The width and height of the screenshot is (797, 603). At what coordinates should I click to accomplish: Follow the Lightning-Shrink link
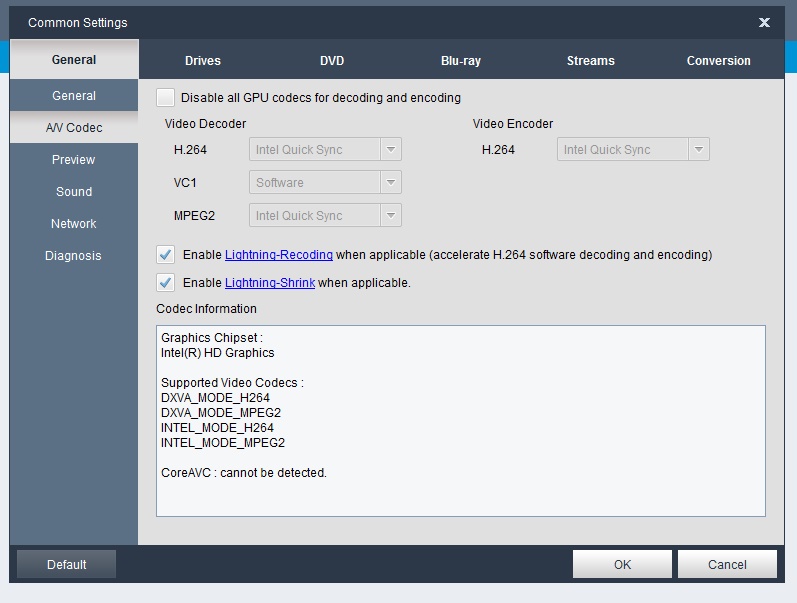click(270, 283)
